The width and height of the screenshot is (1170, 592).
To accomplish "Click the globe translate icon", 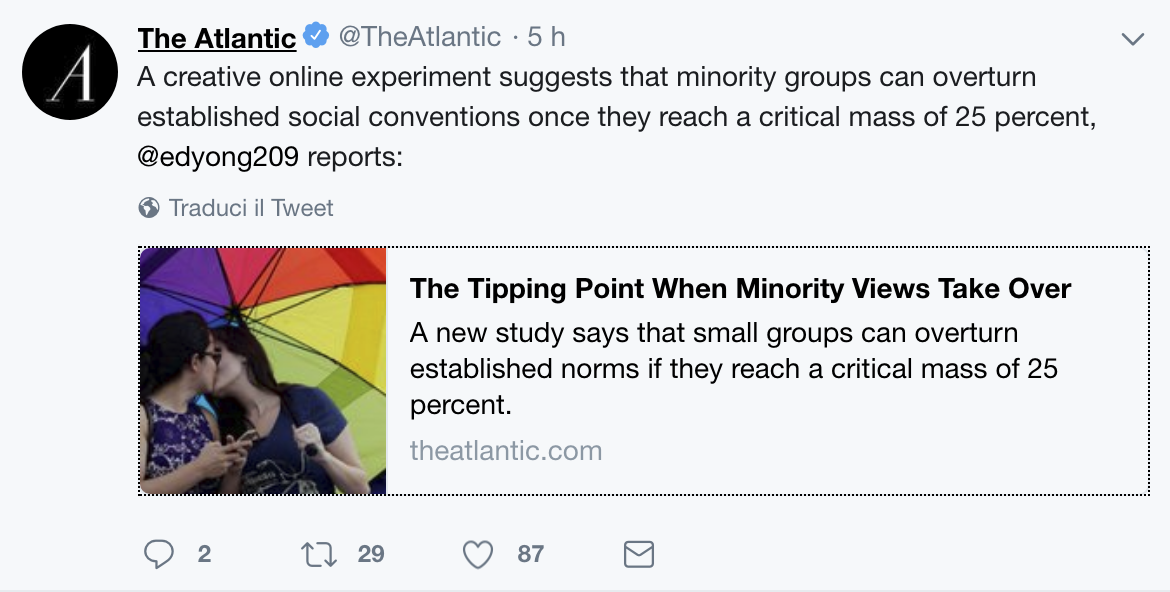I will pos(149,208).
